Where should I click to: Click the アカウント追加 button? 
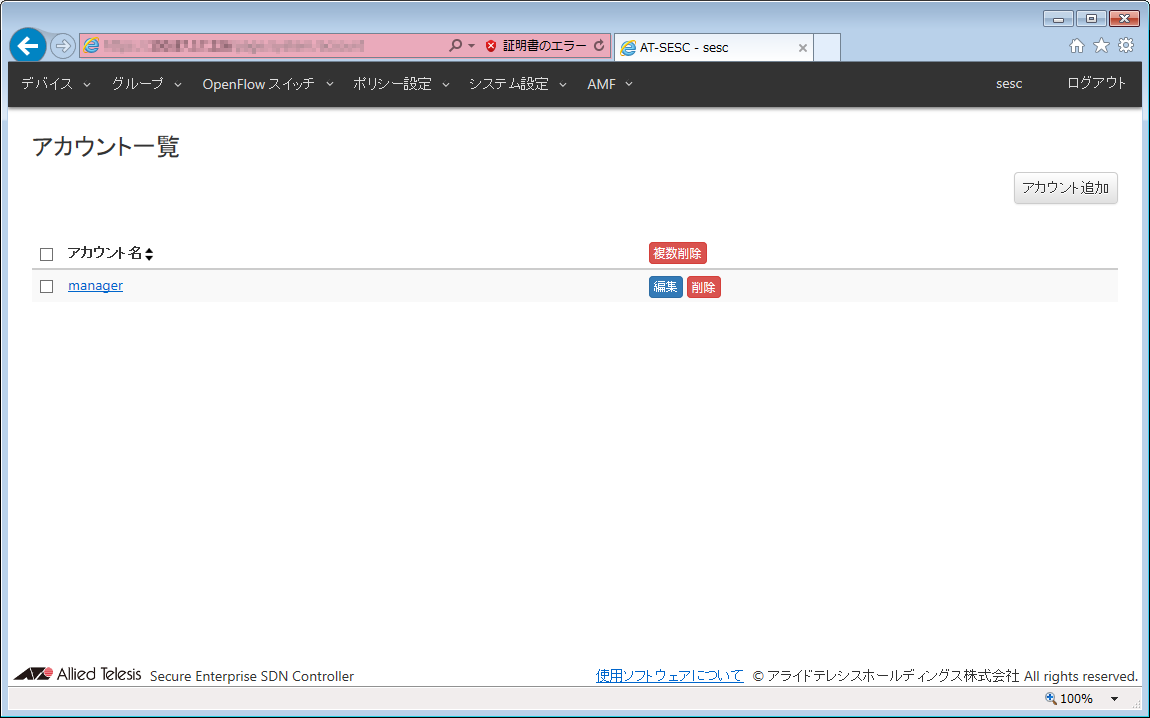(1066, 188)
